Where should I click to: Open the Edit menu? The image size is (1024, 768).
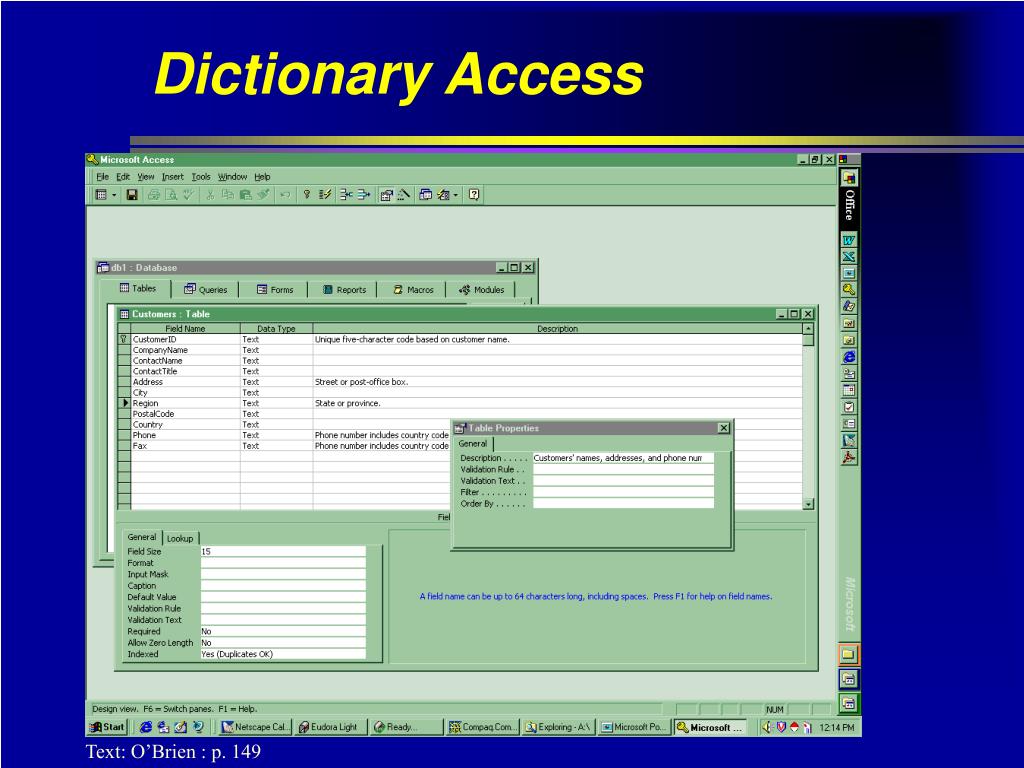pyautogui.click(x=123, y=177)
